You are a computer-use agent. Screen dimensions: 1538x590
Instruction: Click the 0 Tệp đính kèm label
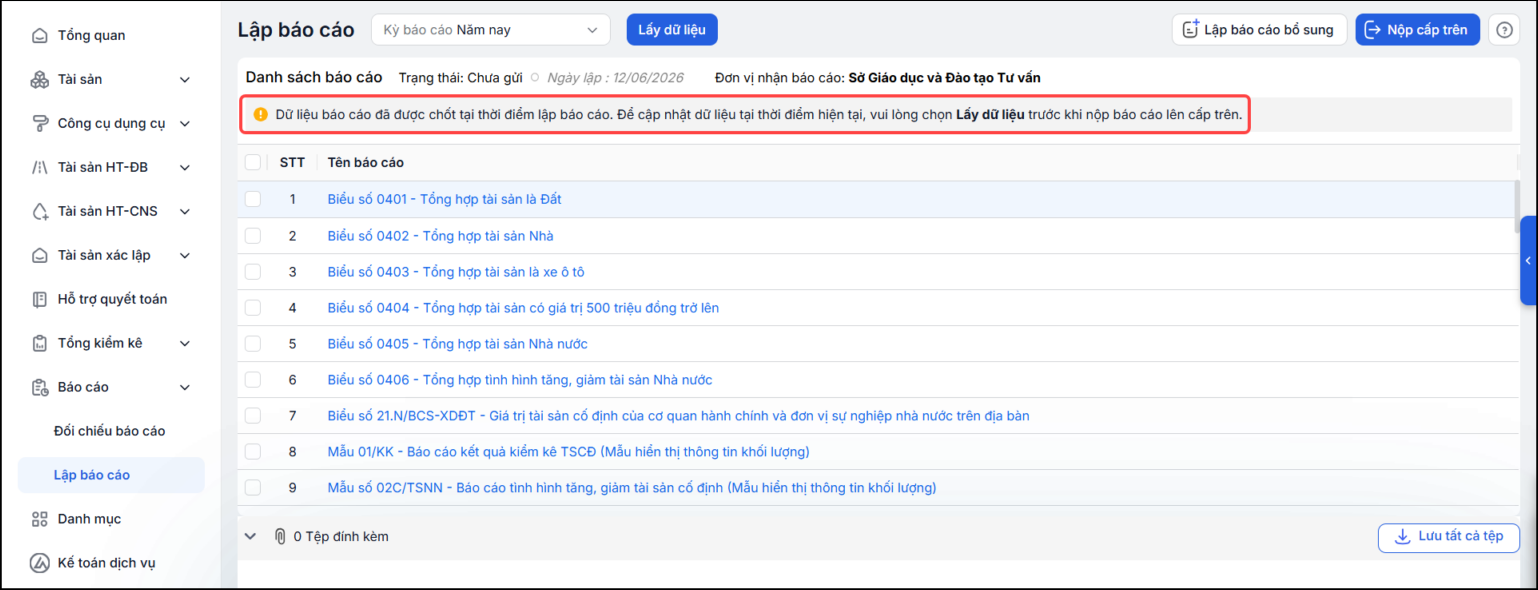point(341,537)
